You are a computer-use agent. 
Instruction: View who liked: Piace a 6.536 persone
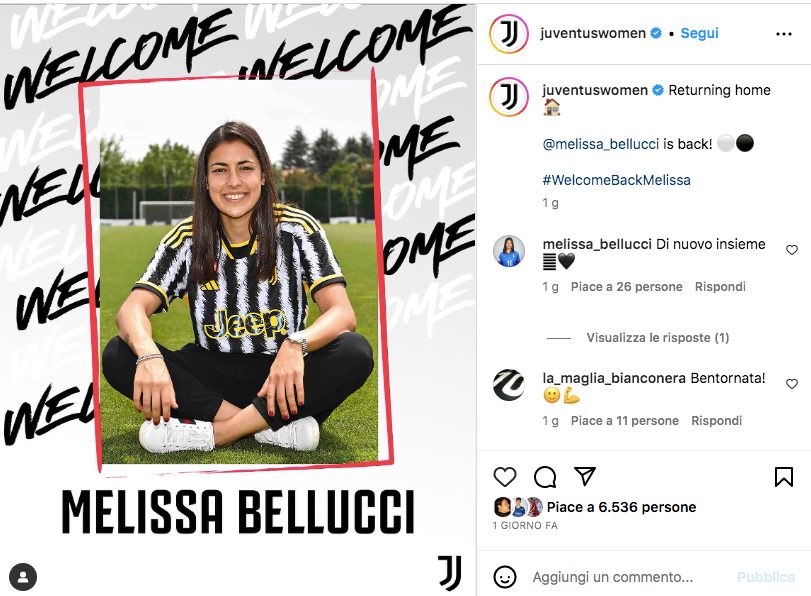click(x=621, y=507)
